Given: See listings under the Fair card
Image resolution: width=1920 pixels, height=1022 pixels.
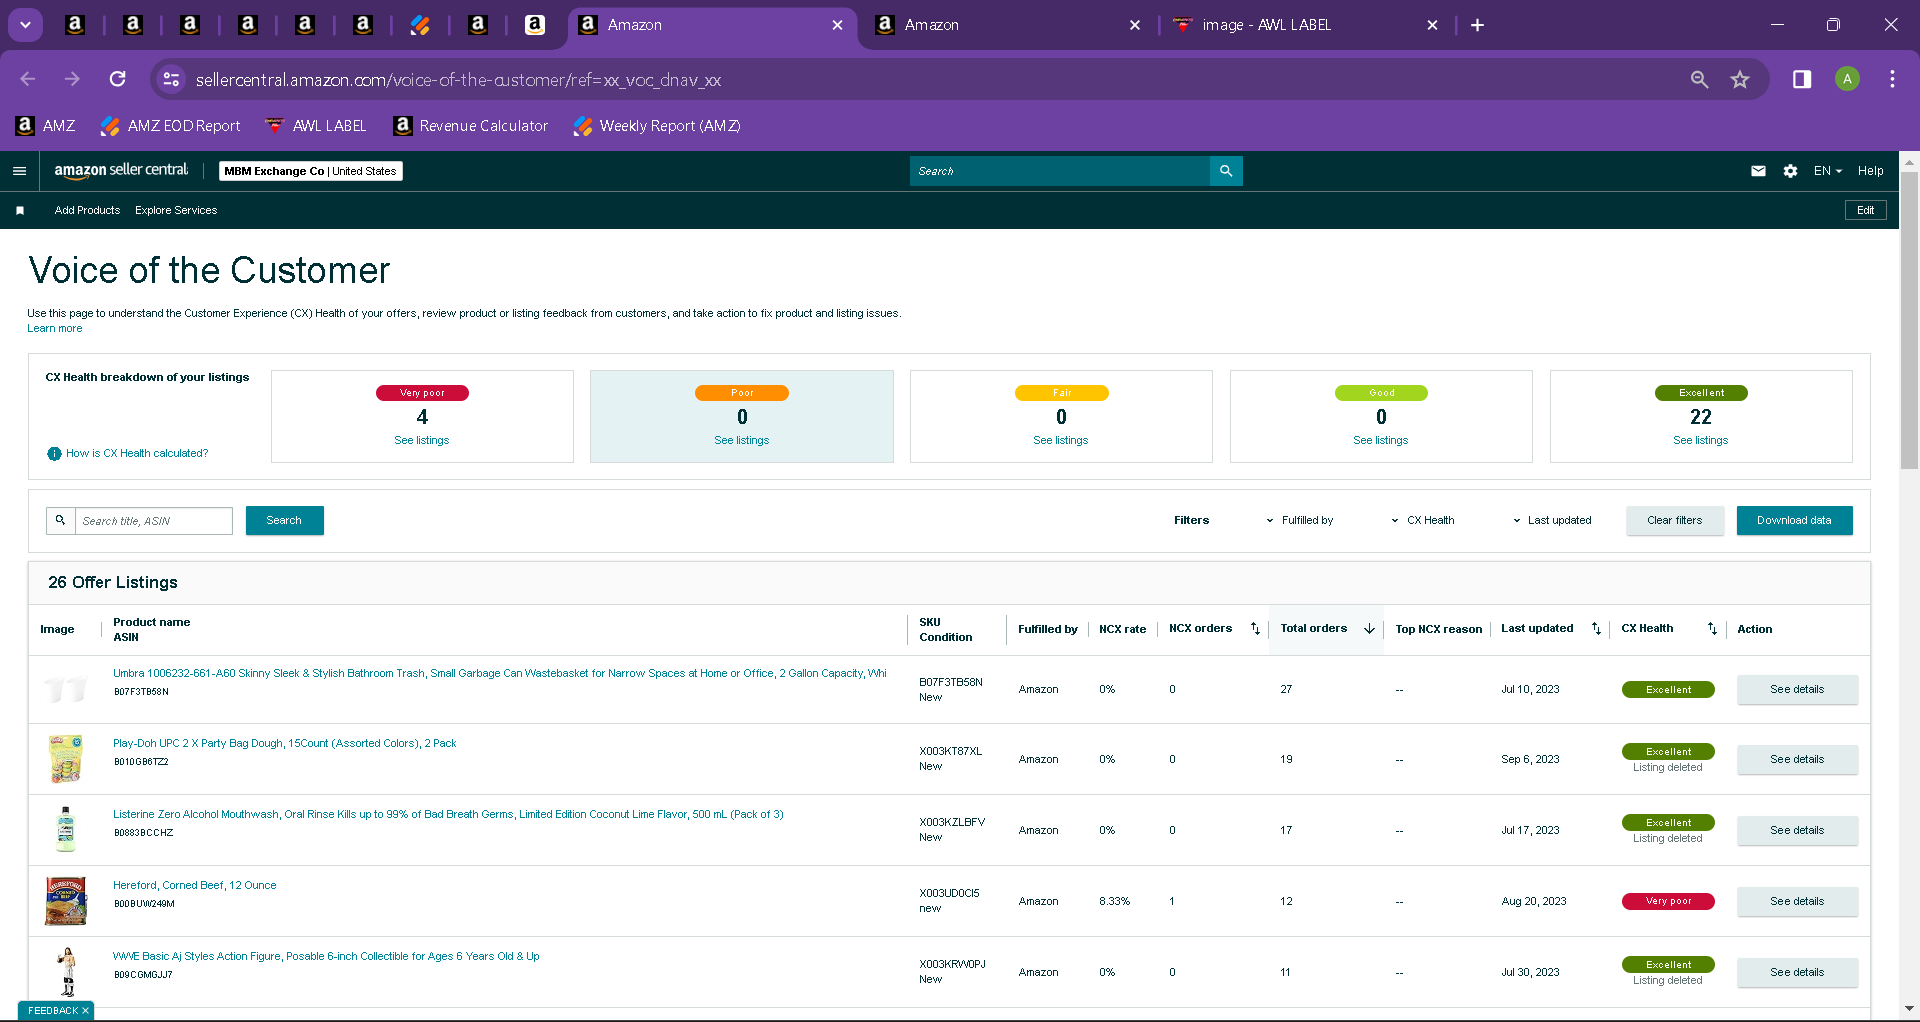Looking at the screenshot, I should [1061, 441].
